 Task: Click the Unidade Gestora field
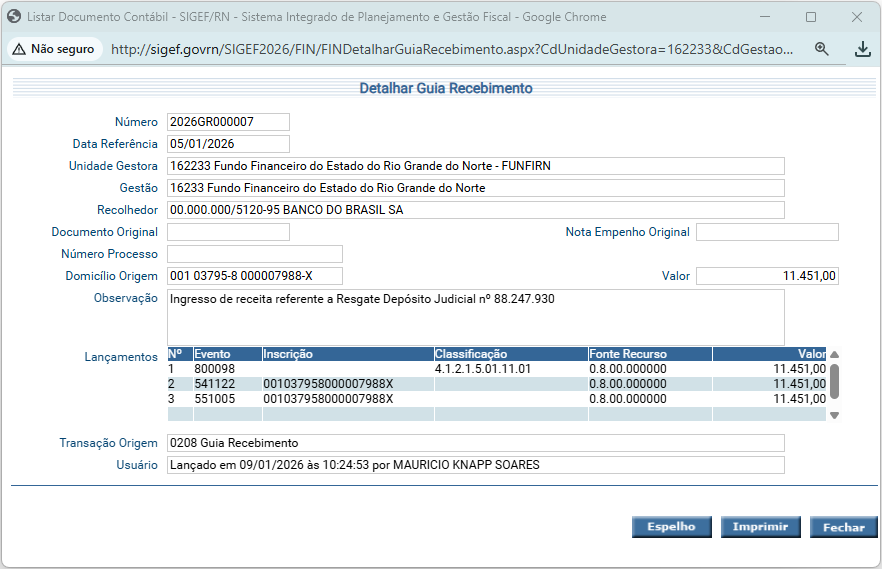click(475, 166)
